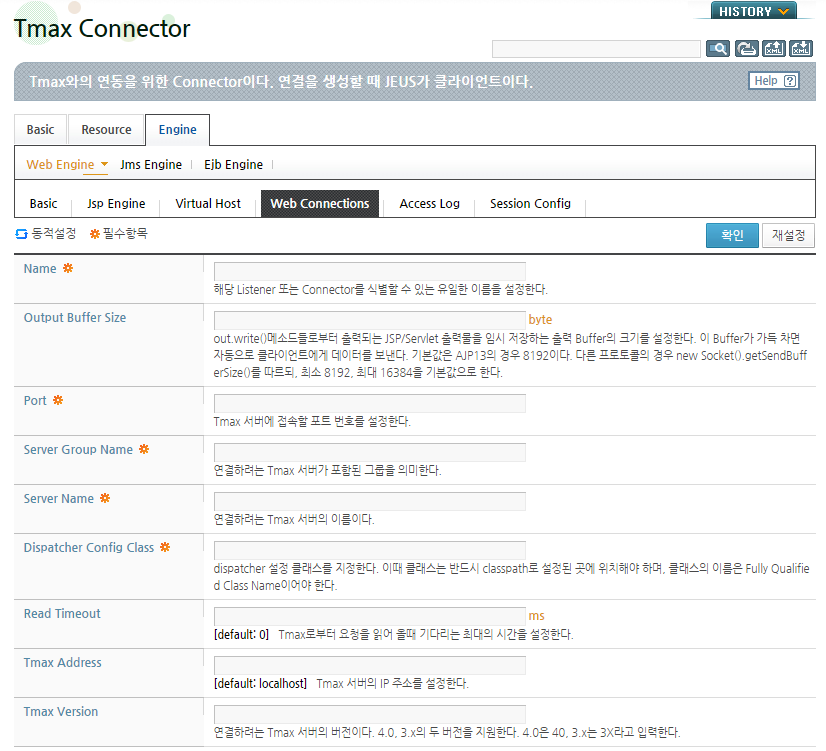
Task: Click the byte unit text
Action: (x=540, y=320)
